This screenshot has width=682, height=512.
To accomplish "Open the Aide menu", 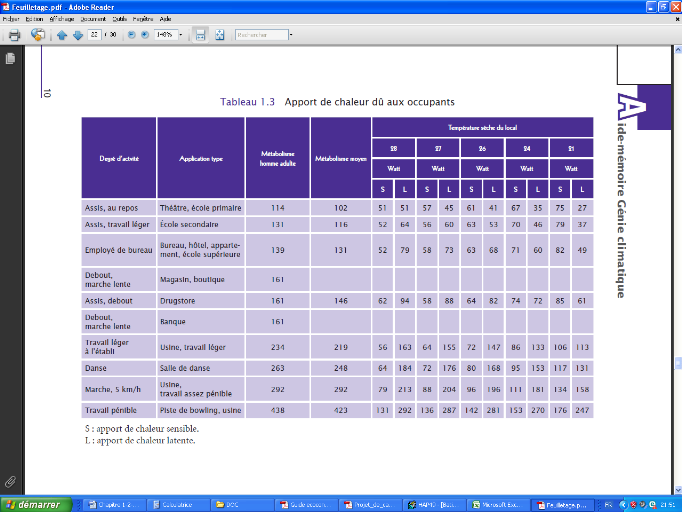I will 165,19.
